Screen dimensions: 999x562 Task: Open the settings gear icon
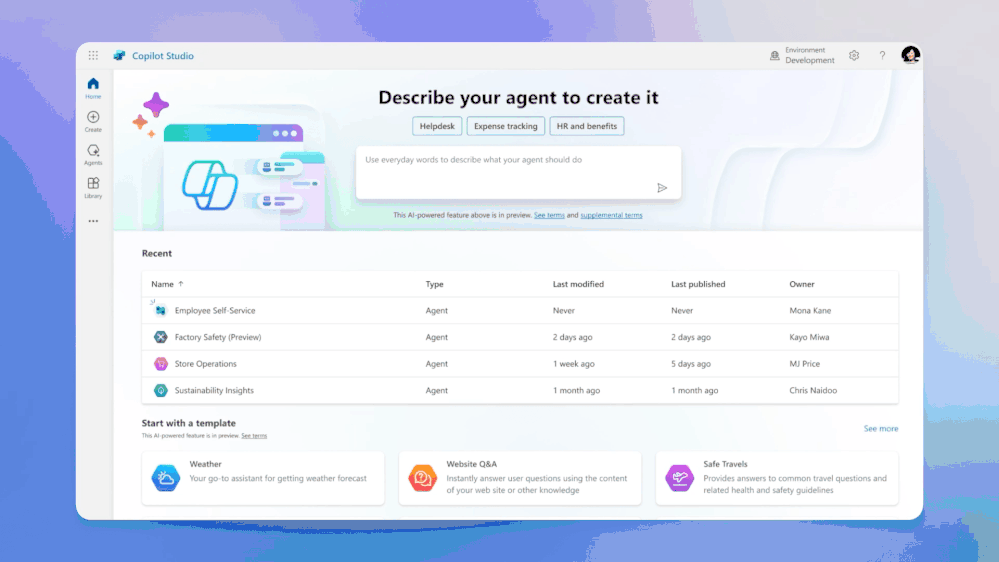[854, 55]
